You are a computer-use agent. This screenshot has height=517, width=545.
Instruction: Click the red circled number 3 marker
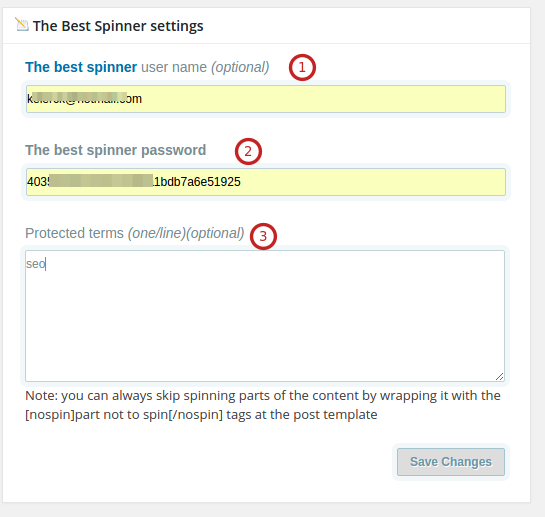tap(263, 236)
